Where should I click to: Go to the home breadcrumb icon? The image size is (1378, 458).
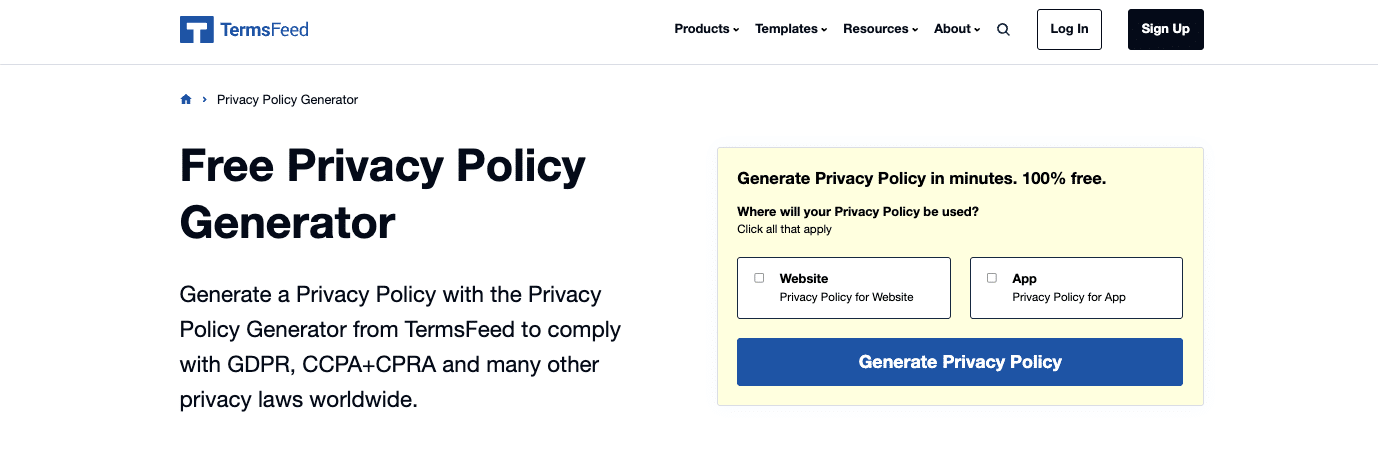pyautogui.click(x=186, y=100)
